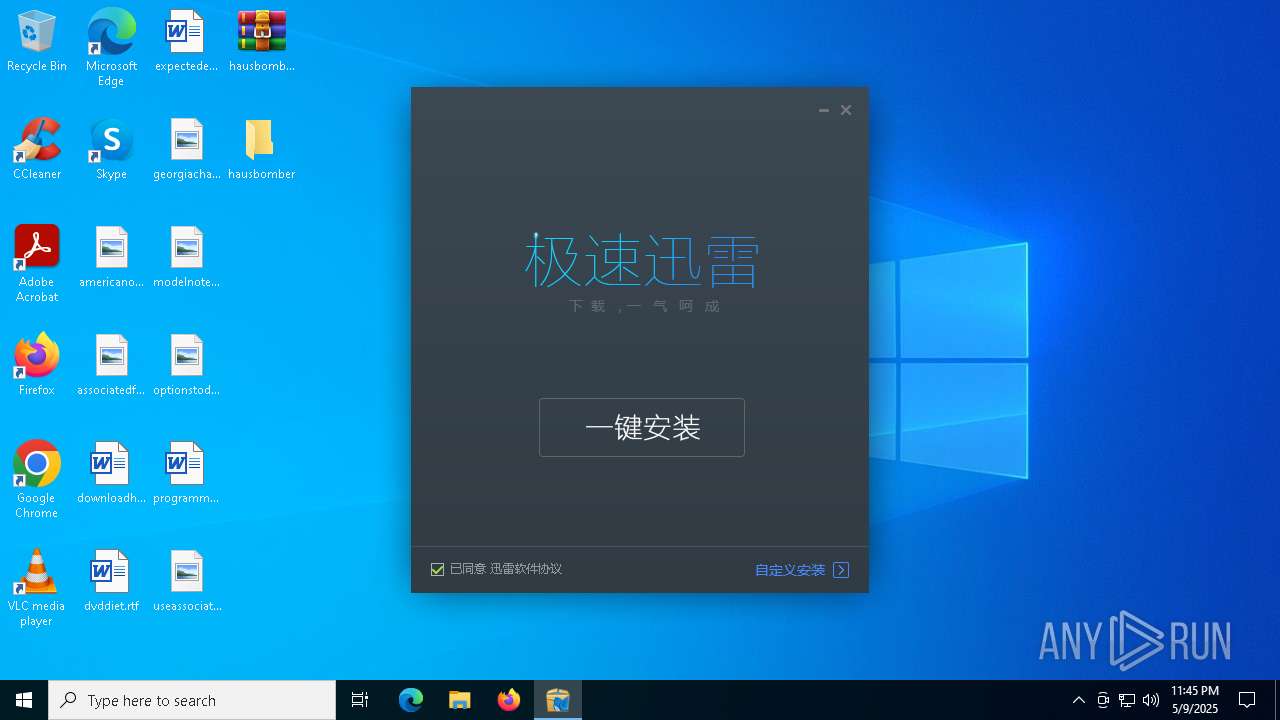Minimize the Xunlei installer window

pyautogui.click(x=824, y=110)
